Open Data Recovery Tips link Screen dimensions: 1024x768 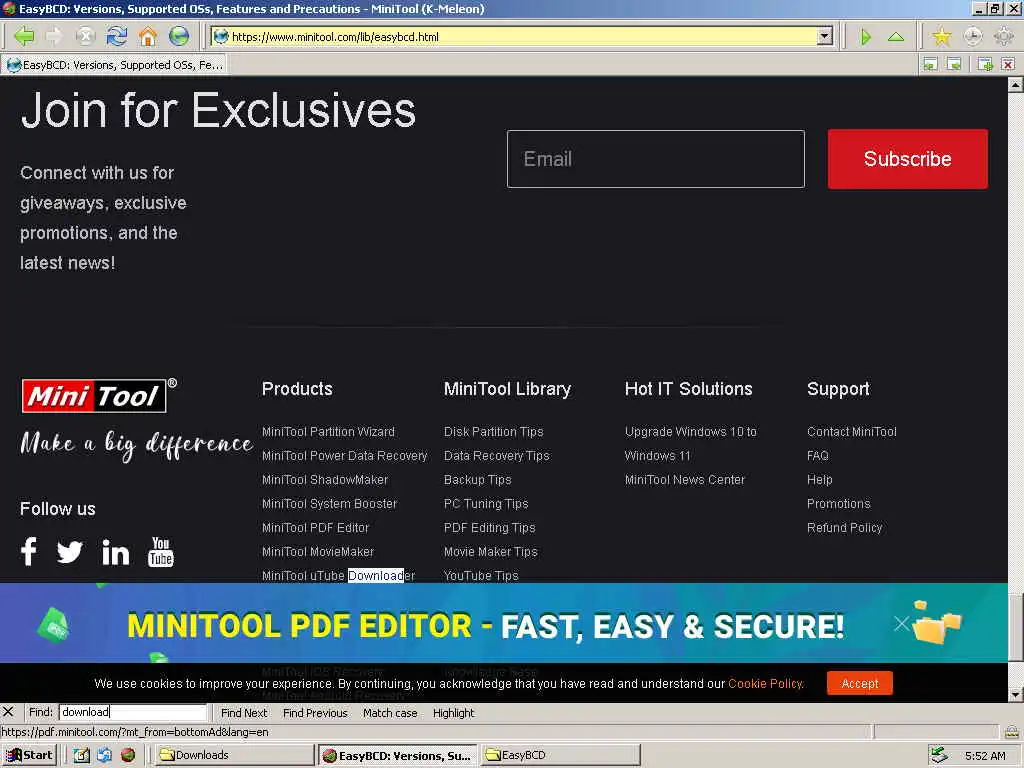(496, 456)
